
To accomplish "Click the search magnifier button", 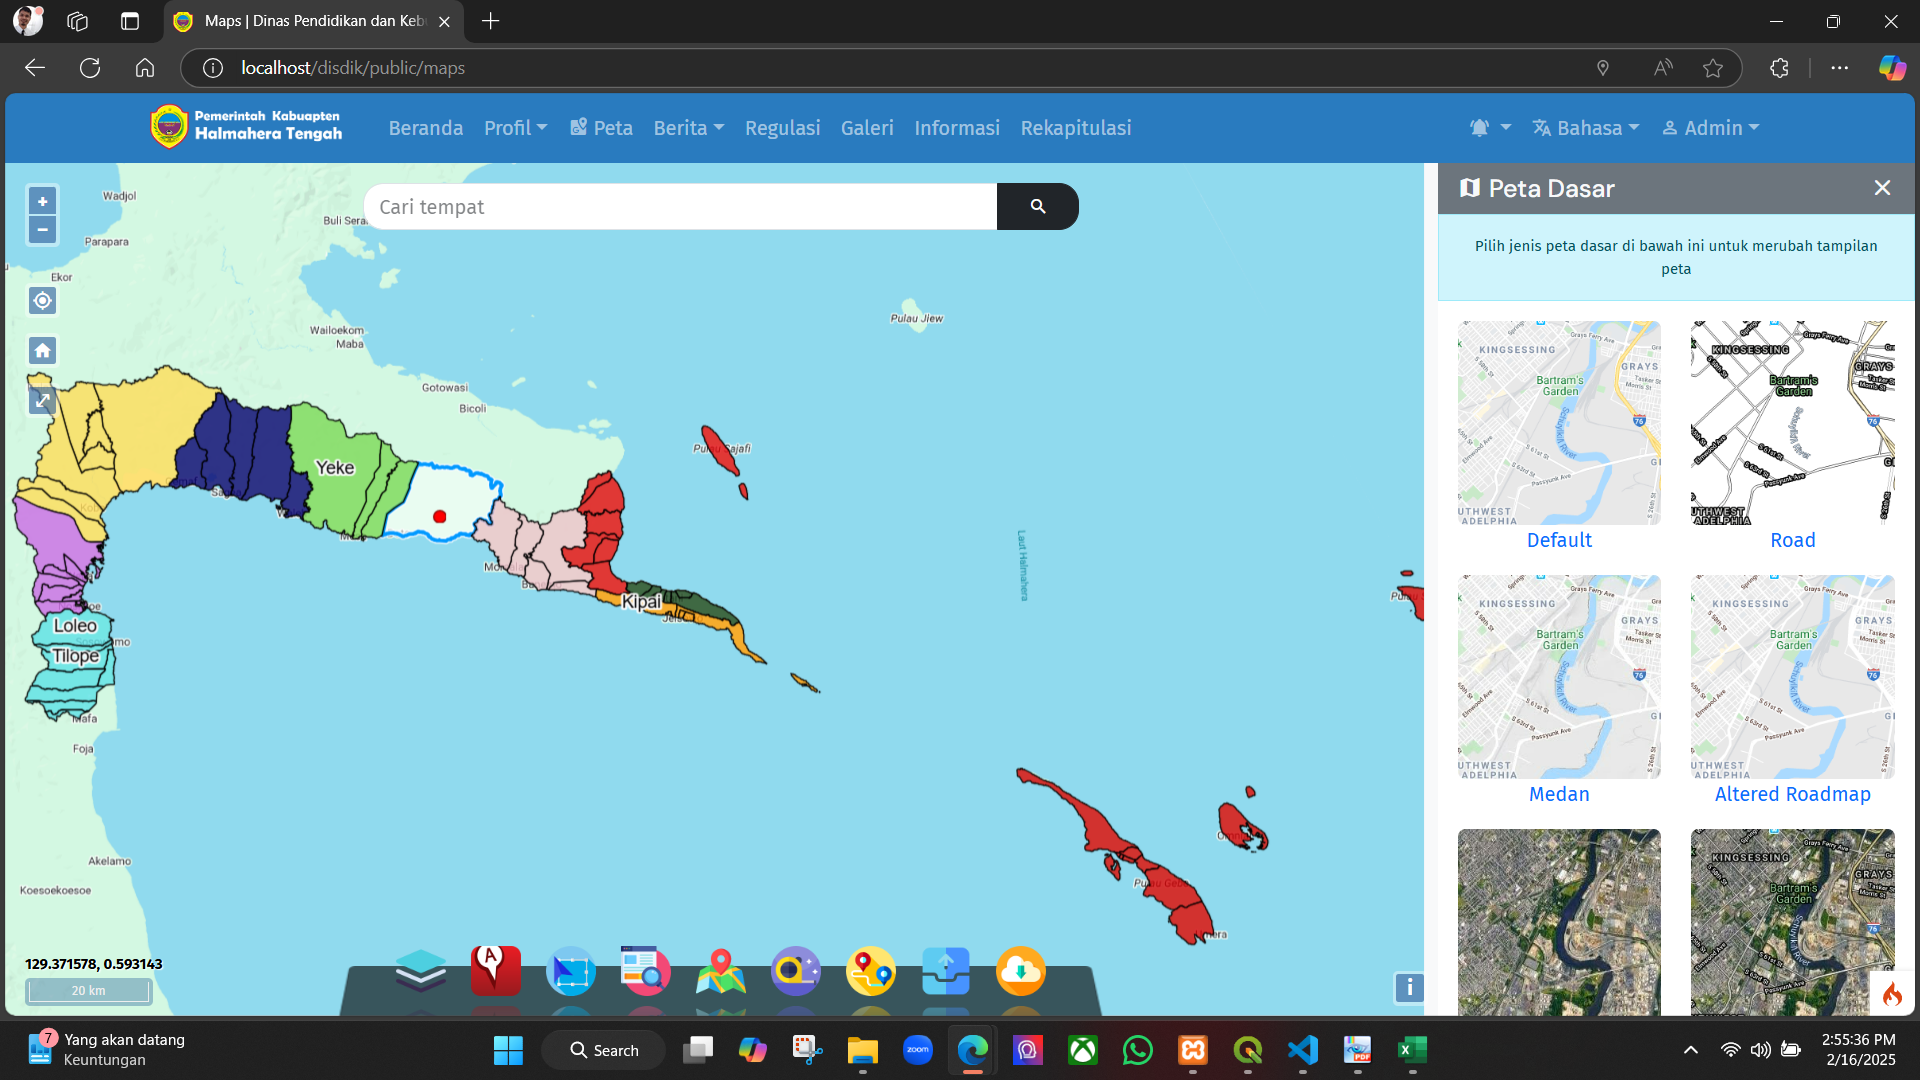I will (x=1037, y=206).
